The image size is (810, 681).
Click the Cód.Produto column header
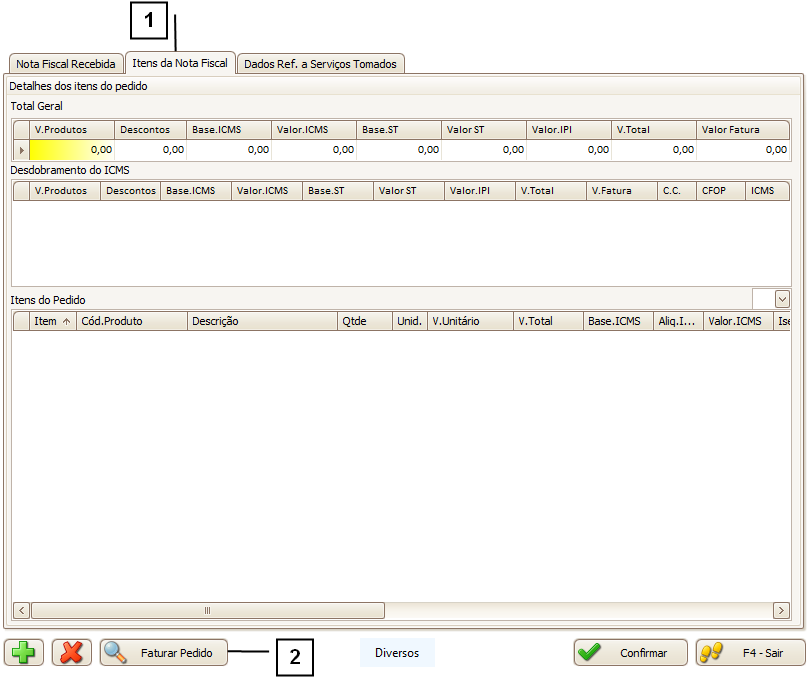tap(132, 321)
